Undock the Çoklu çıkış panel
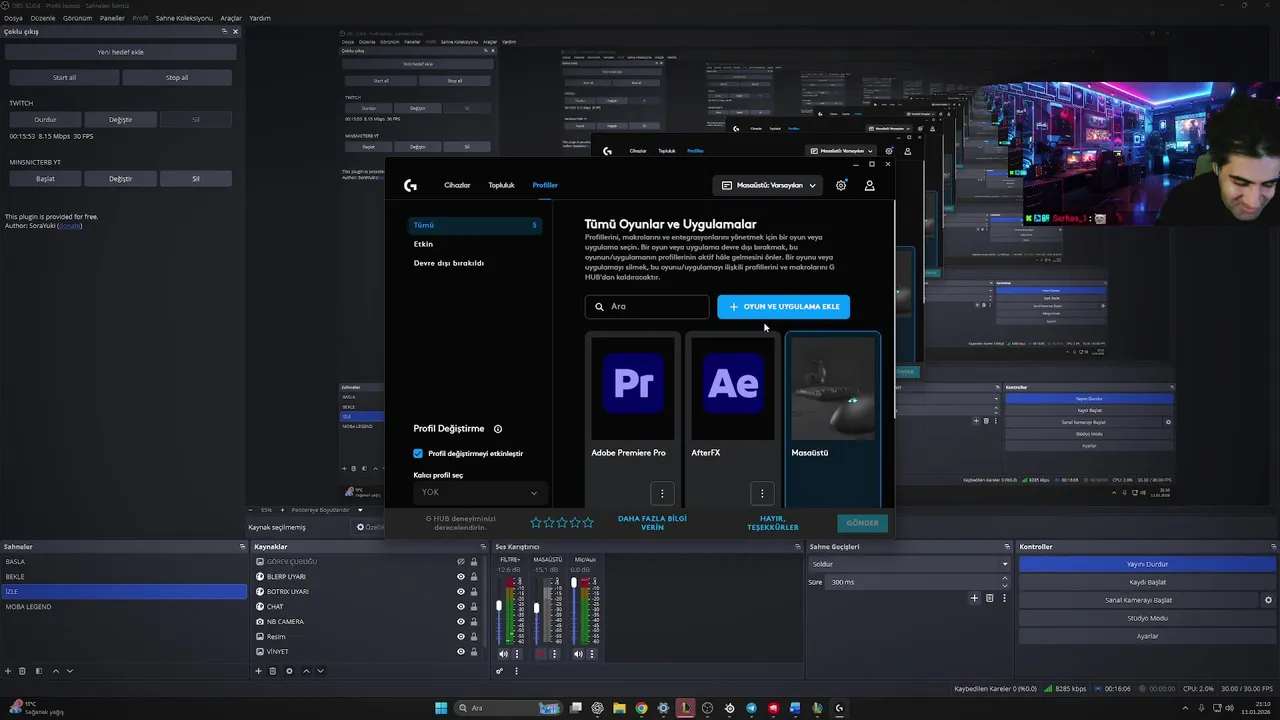 click(225, 31)
